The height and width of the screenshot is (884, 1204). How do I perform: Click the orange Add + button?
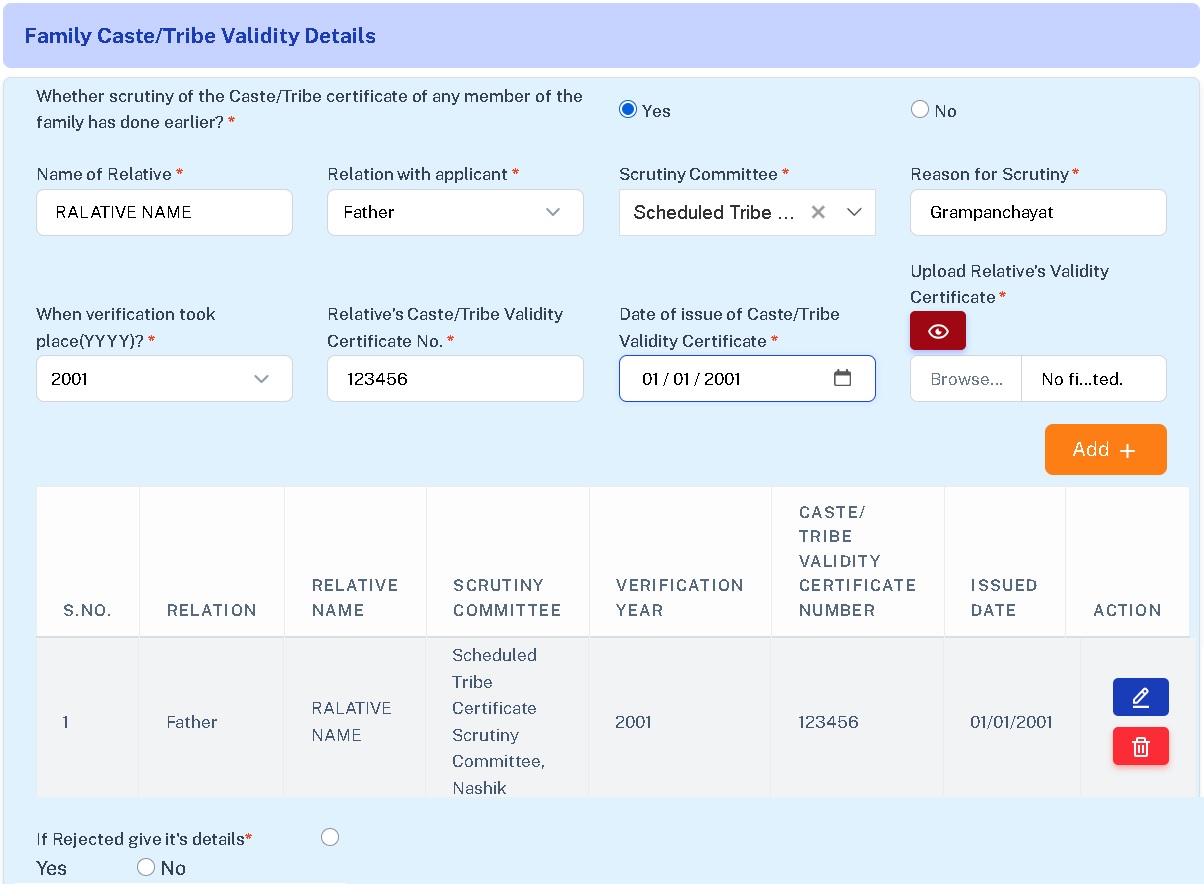coord(1105,449)
